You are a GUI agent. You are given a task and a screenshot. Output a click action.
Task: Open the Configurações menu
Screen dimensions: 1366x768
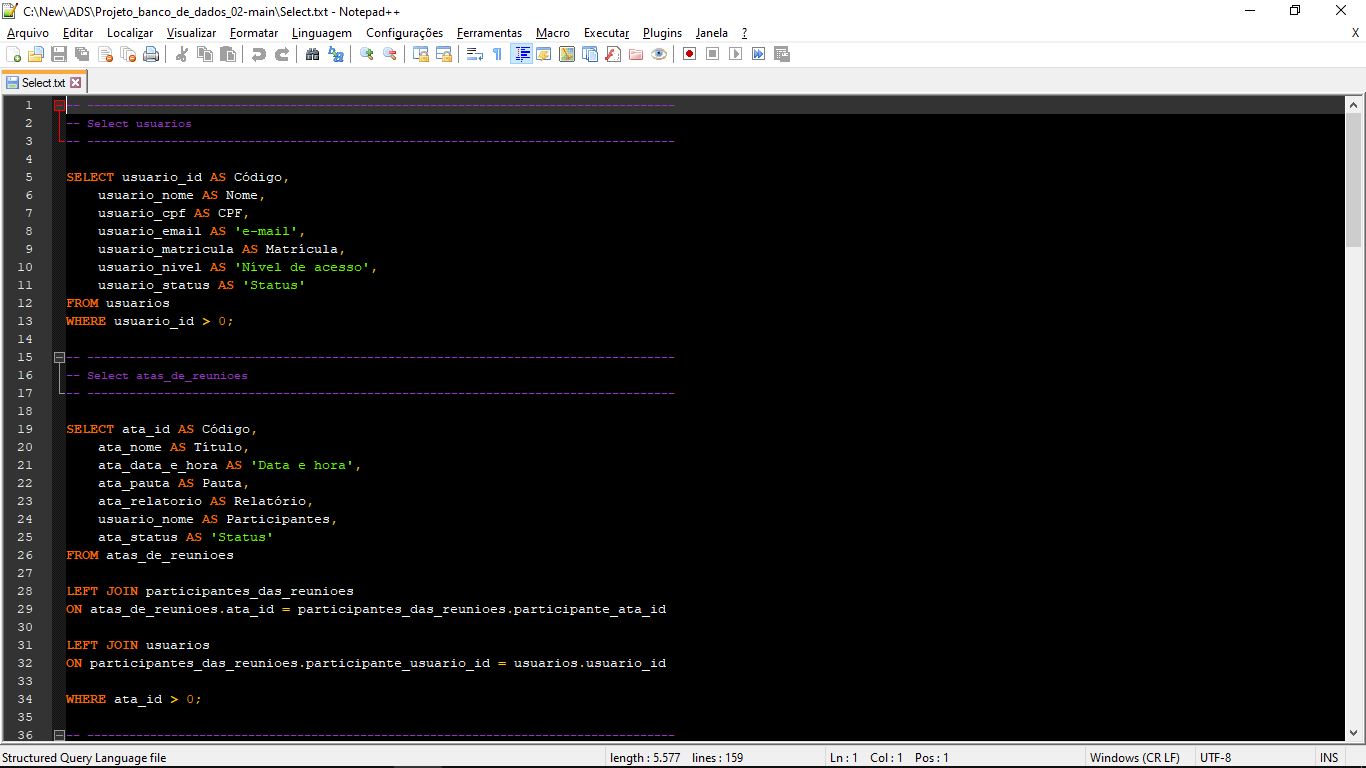click(x=404, y=33)
